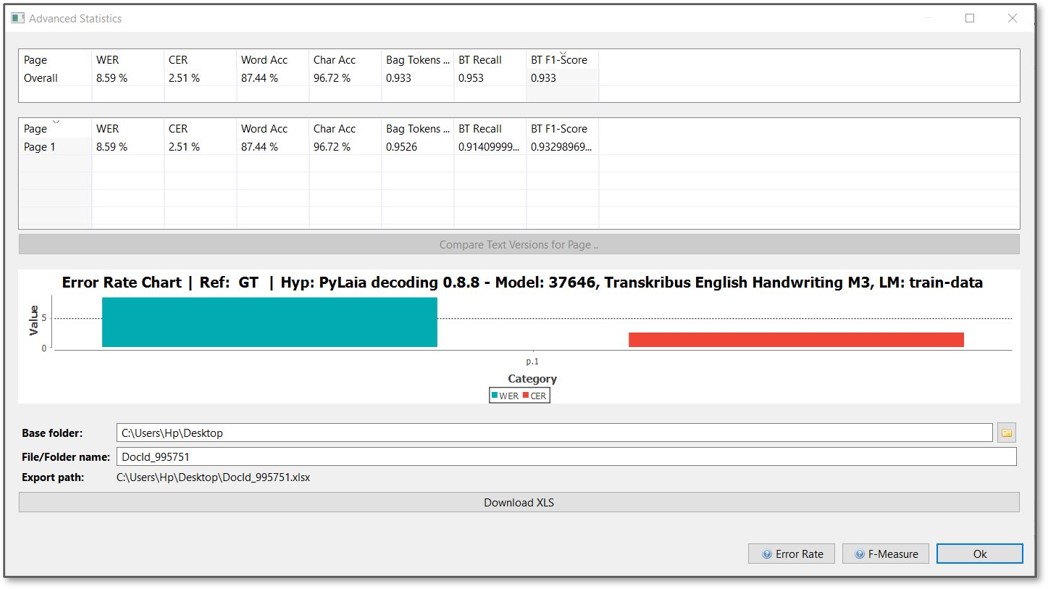
Task: Click the 0.9526 Bag Tokens value for Page 1
Action: (x=401, y=146)
